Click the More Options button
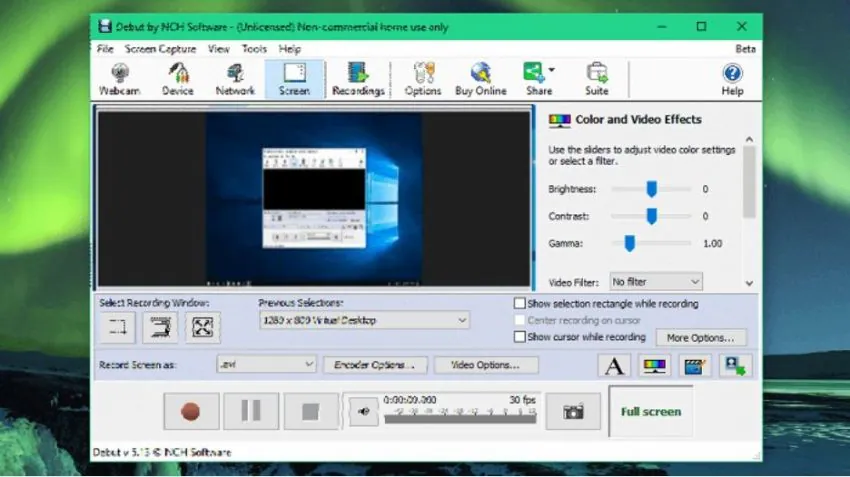The image size is (850, 477). pyautogui.click(x=701, y=338)
